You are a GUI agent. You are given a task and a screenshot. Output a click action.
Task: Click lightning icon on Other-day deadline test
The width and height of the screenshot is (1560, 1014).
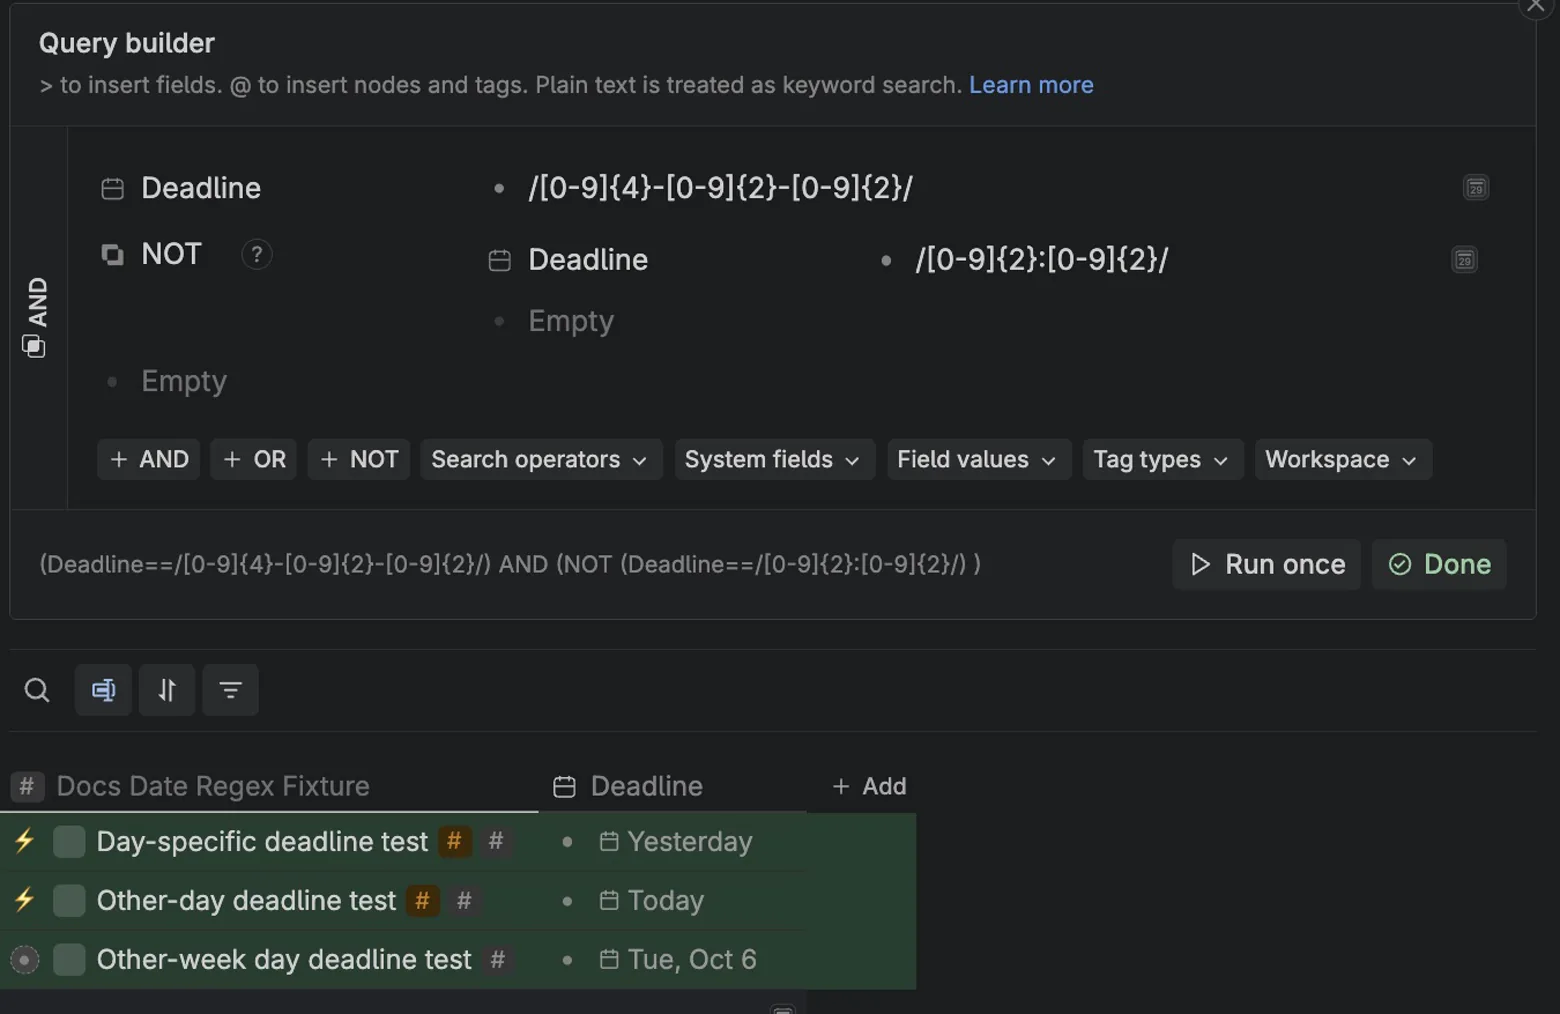click(x=25, y=900)
